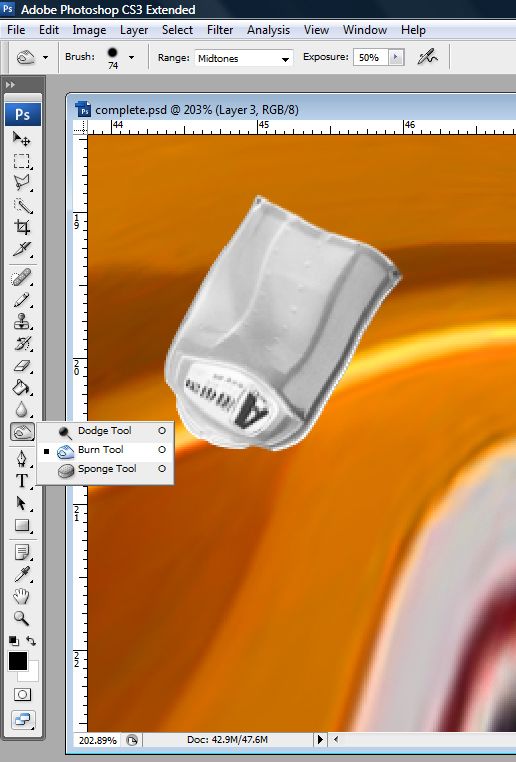Select the Notes tool
Viewport: 516px width, 762px height.
[22, 552]
